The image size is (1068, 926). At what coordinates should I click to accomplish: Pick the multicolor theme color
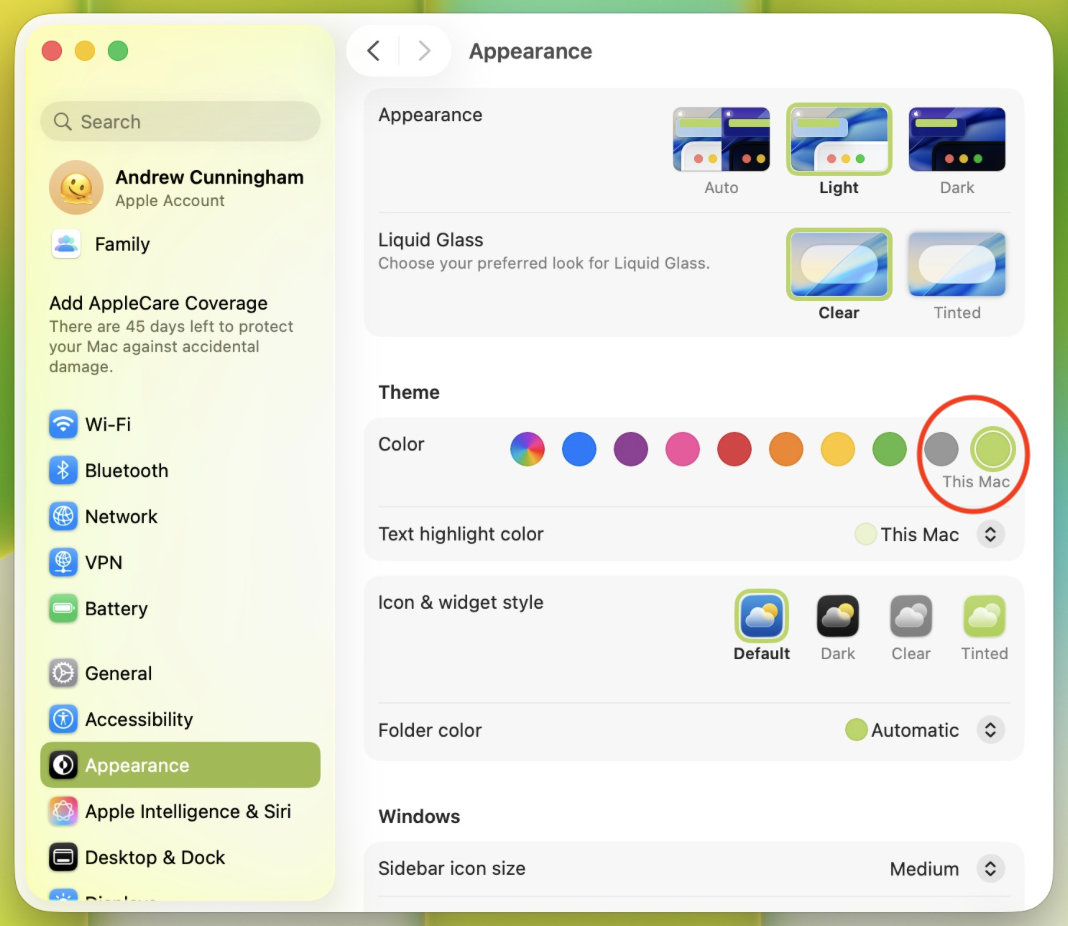pyautogui.click(x=527, y=449)
